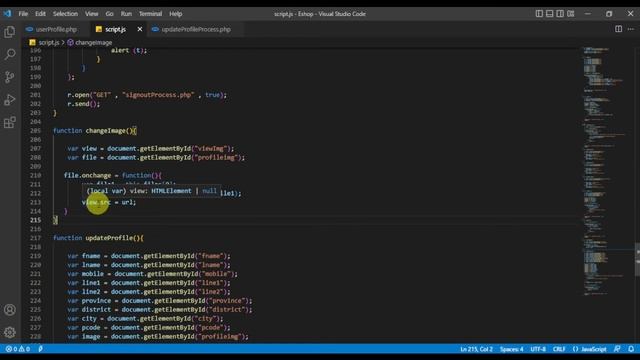Split the editor right
The height and width of the screenshot is (360, 640).
click(x=619, y=29)
